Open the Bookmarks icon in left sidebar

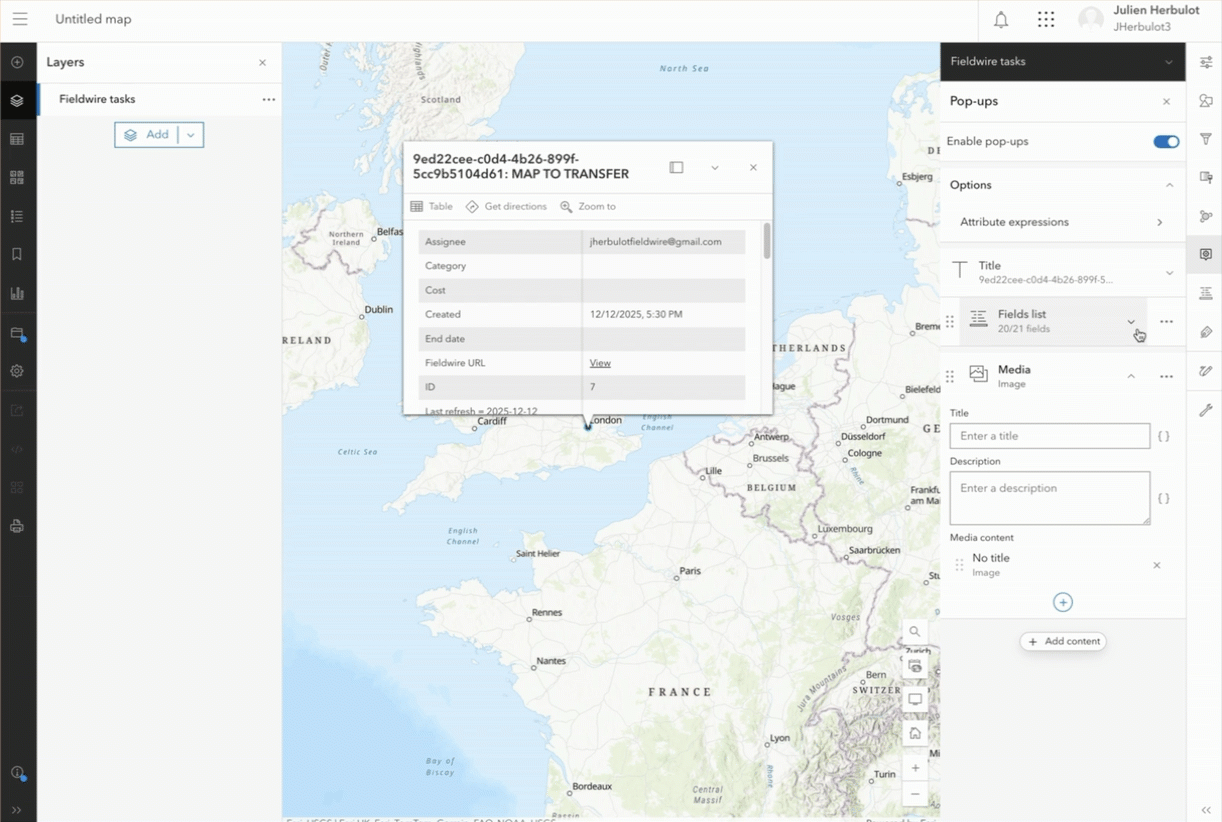(x=17, y=255)
